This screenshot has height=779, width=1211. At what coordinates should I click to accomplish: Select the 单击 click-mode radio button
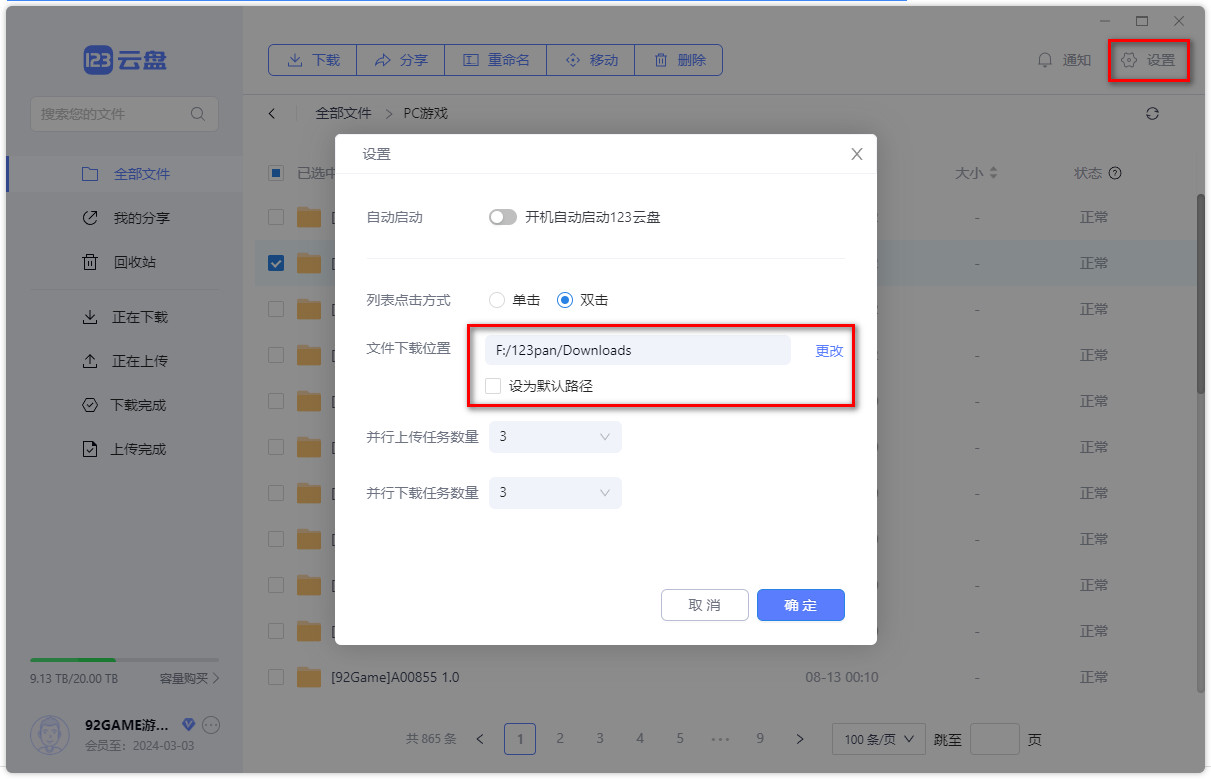point(496,299)
